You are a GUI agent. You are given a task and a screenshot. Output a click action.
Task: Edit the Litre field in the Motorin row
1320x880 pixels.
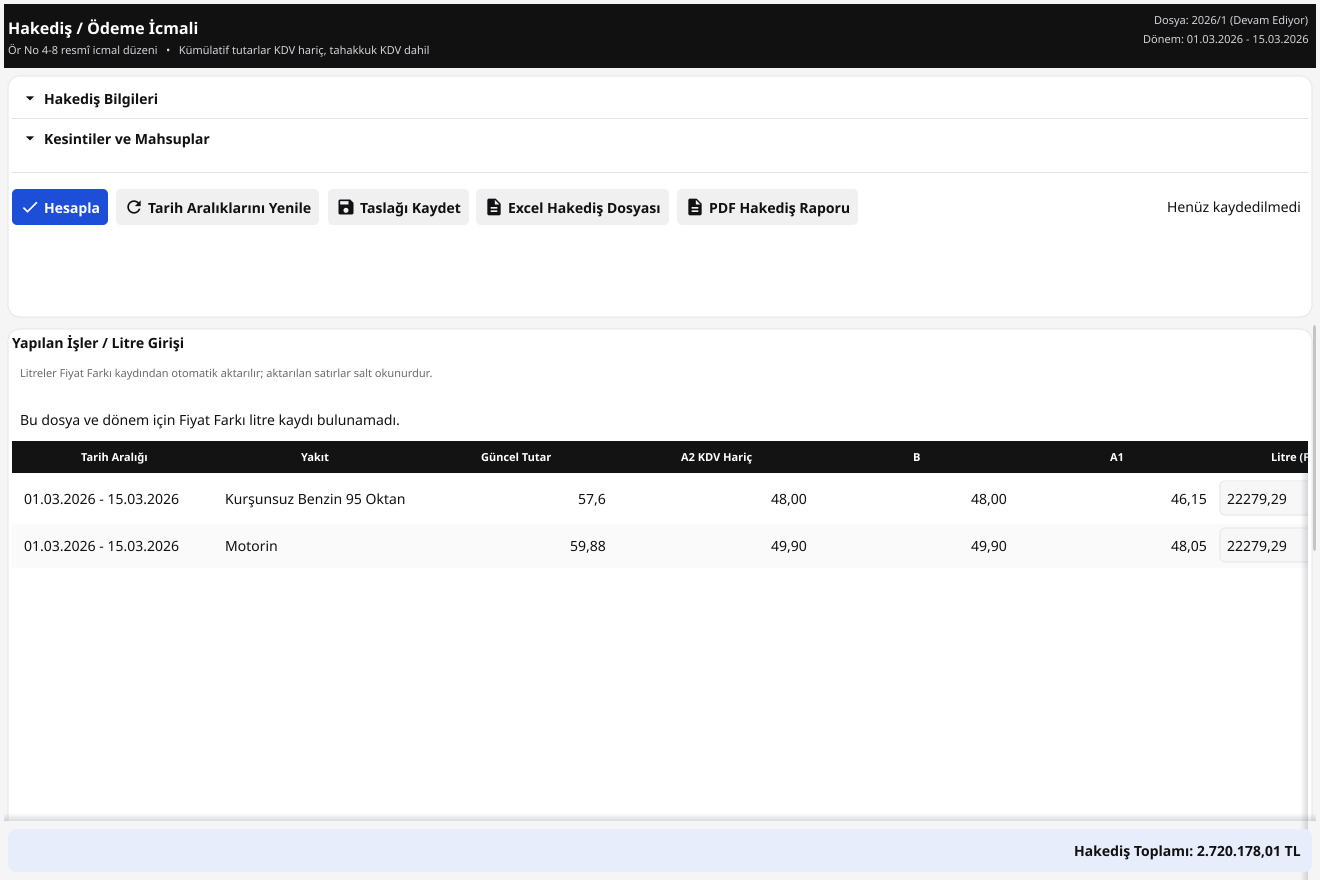coord(1263,546)
